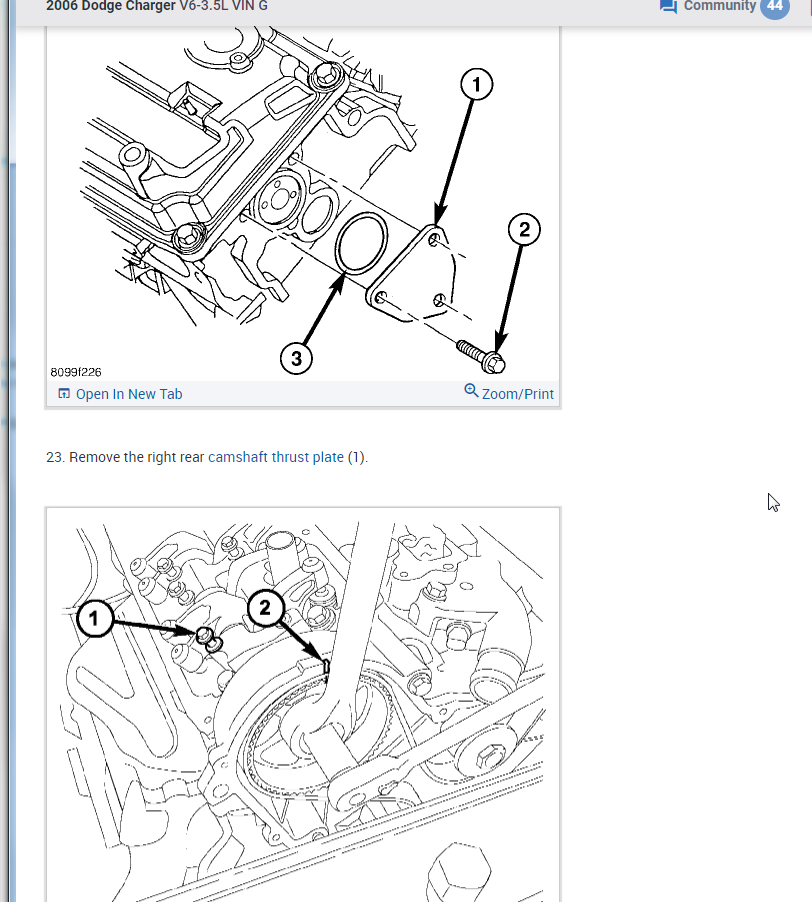The image size is (812, 902).
Task: Click the bolt illustration in first diagram
Action: coord(481,357)
